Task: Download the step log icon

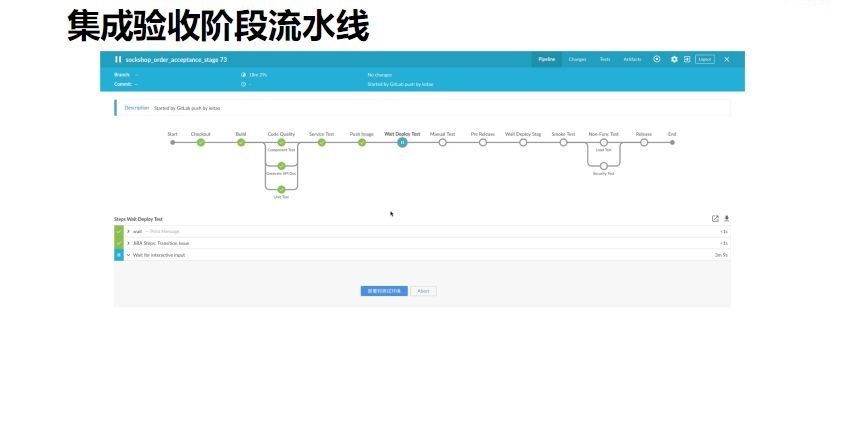Action: 727,218
